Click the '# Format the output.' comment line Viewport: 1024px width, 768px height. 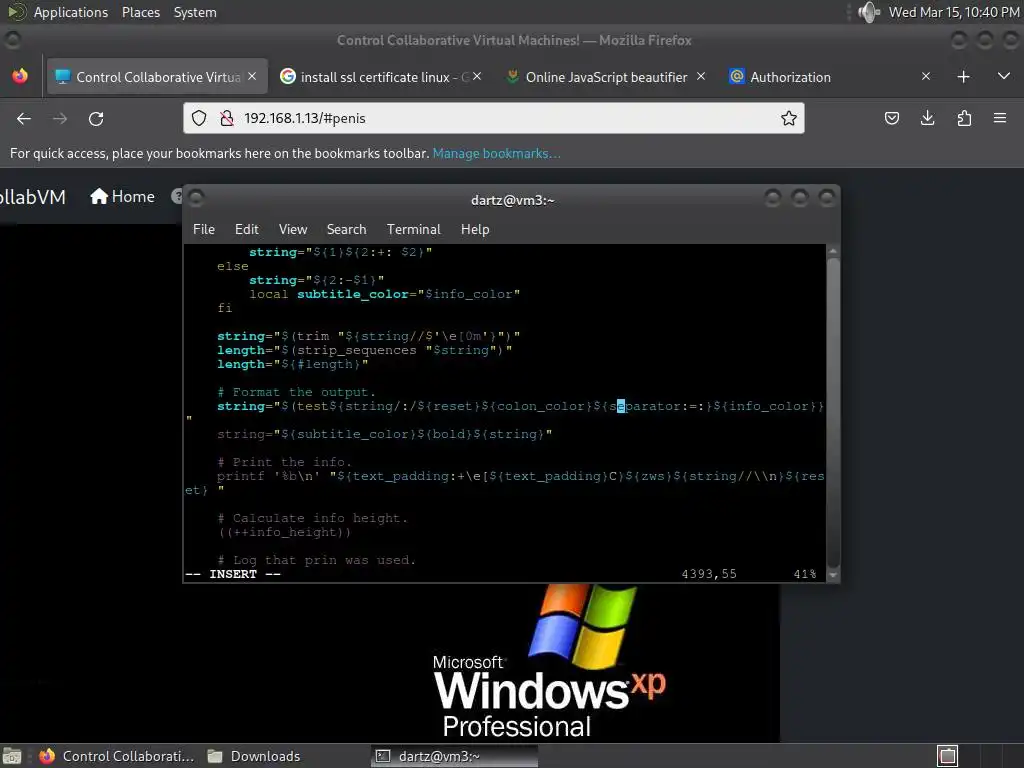click(296, 392)
